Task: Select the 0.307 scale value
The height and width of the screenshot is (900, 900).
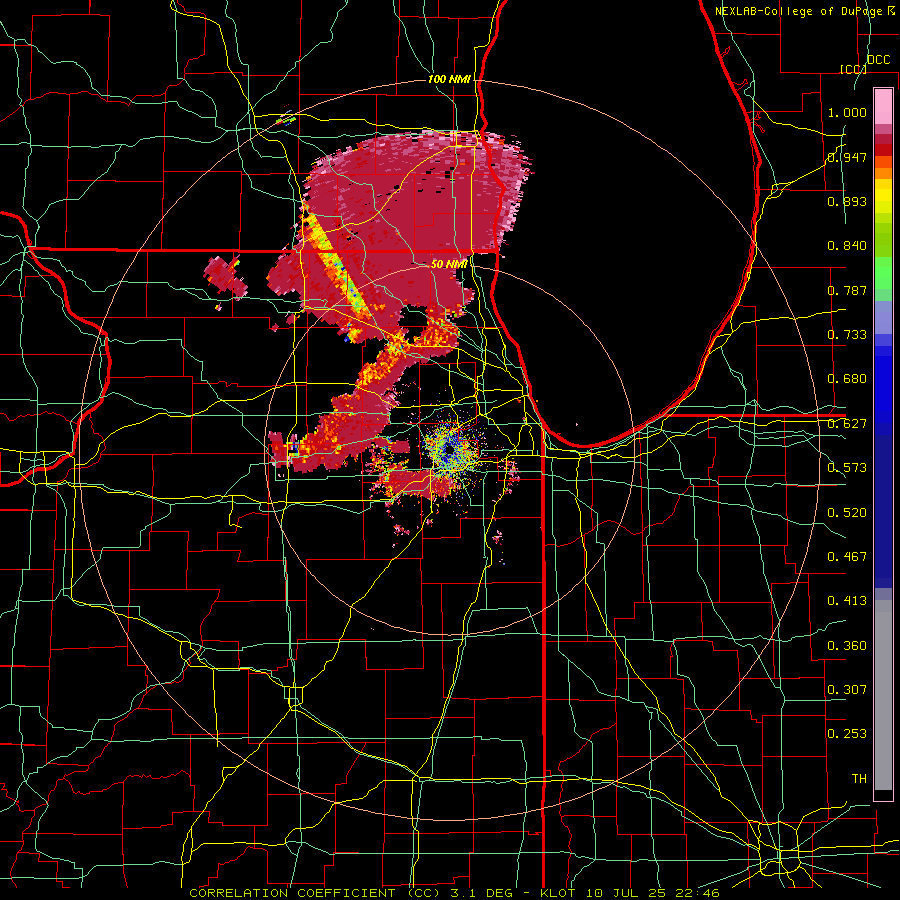Action: pos(847,690)
